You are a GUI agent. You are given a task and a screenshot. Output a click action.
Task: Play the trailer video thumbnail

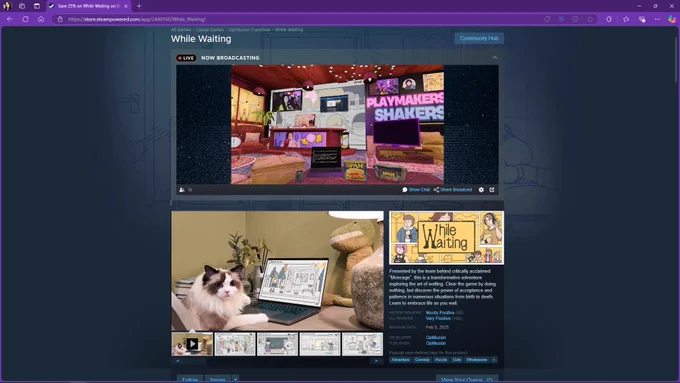pyautogui.click(x=192, y=344)
